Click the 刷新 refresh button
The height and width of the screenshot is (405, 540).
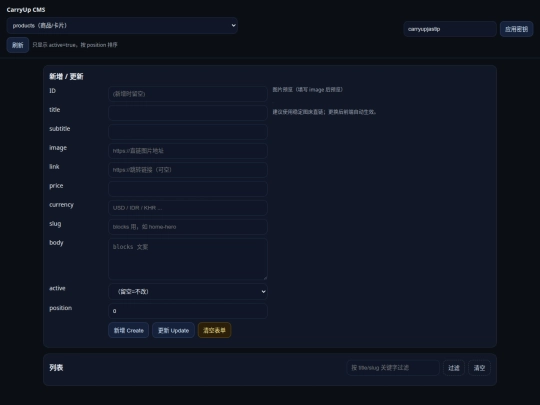click(x=18, y=45)
